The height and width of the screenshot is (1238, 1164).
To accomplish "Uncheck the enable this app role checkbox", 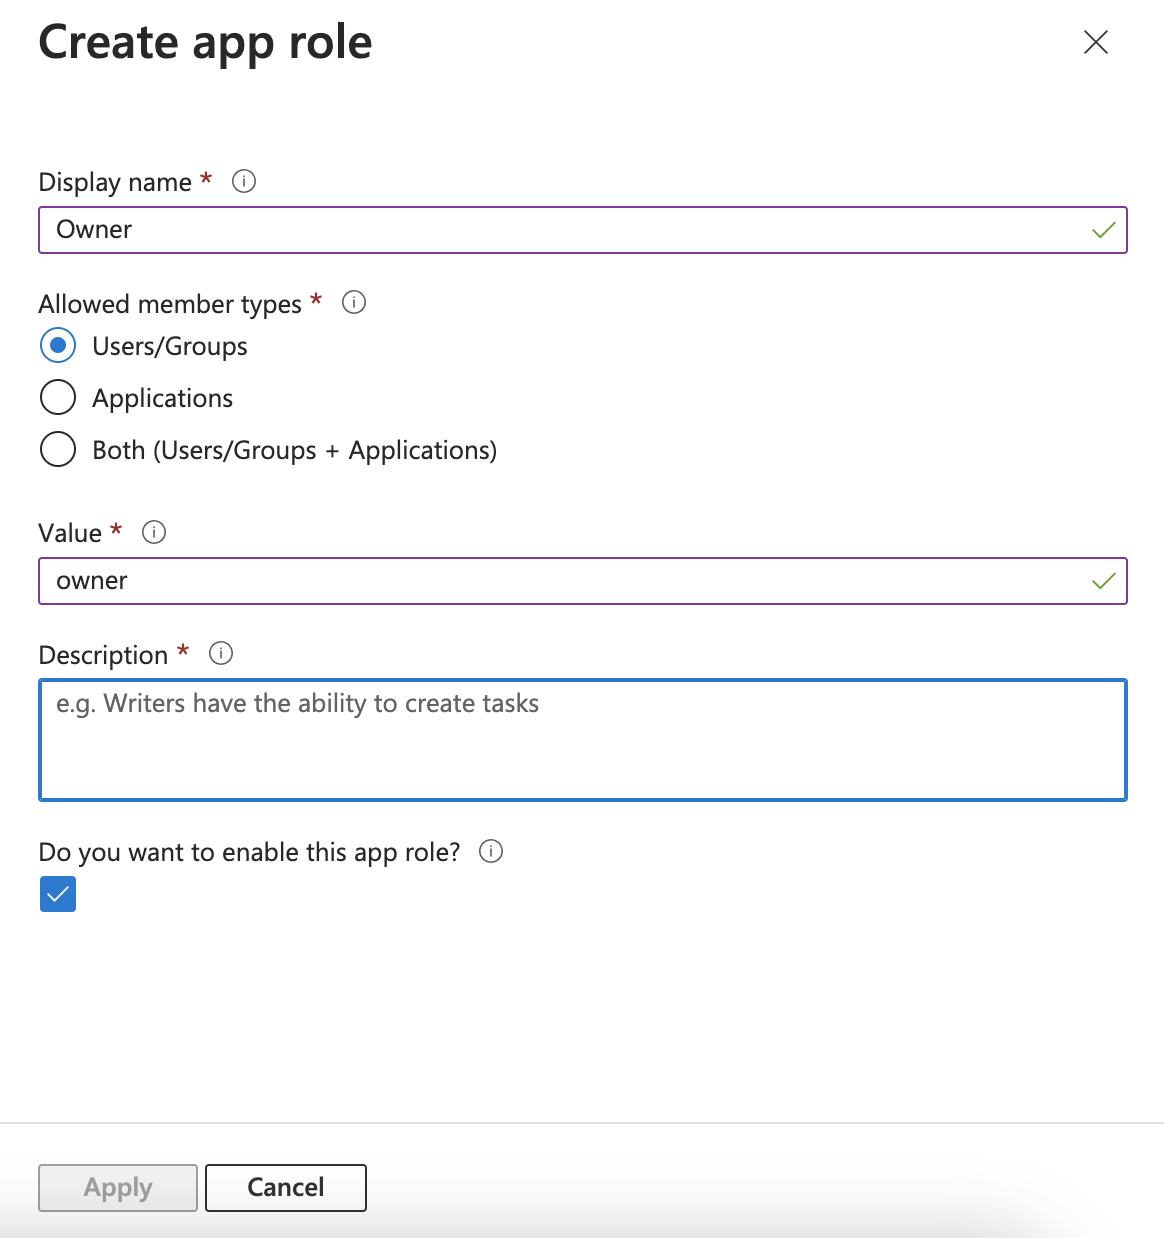I will [58, 893].
